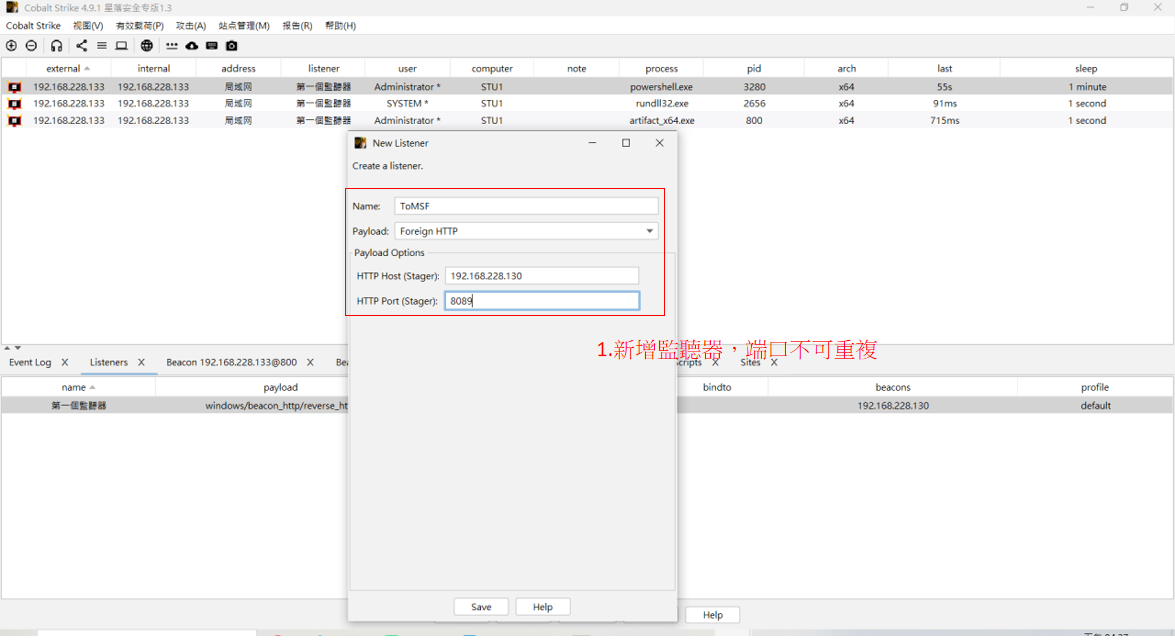Screen dimensions: 1175x642
Task: Click the HTTP Host (Stager) field
Action: (542, 276)
